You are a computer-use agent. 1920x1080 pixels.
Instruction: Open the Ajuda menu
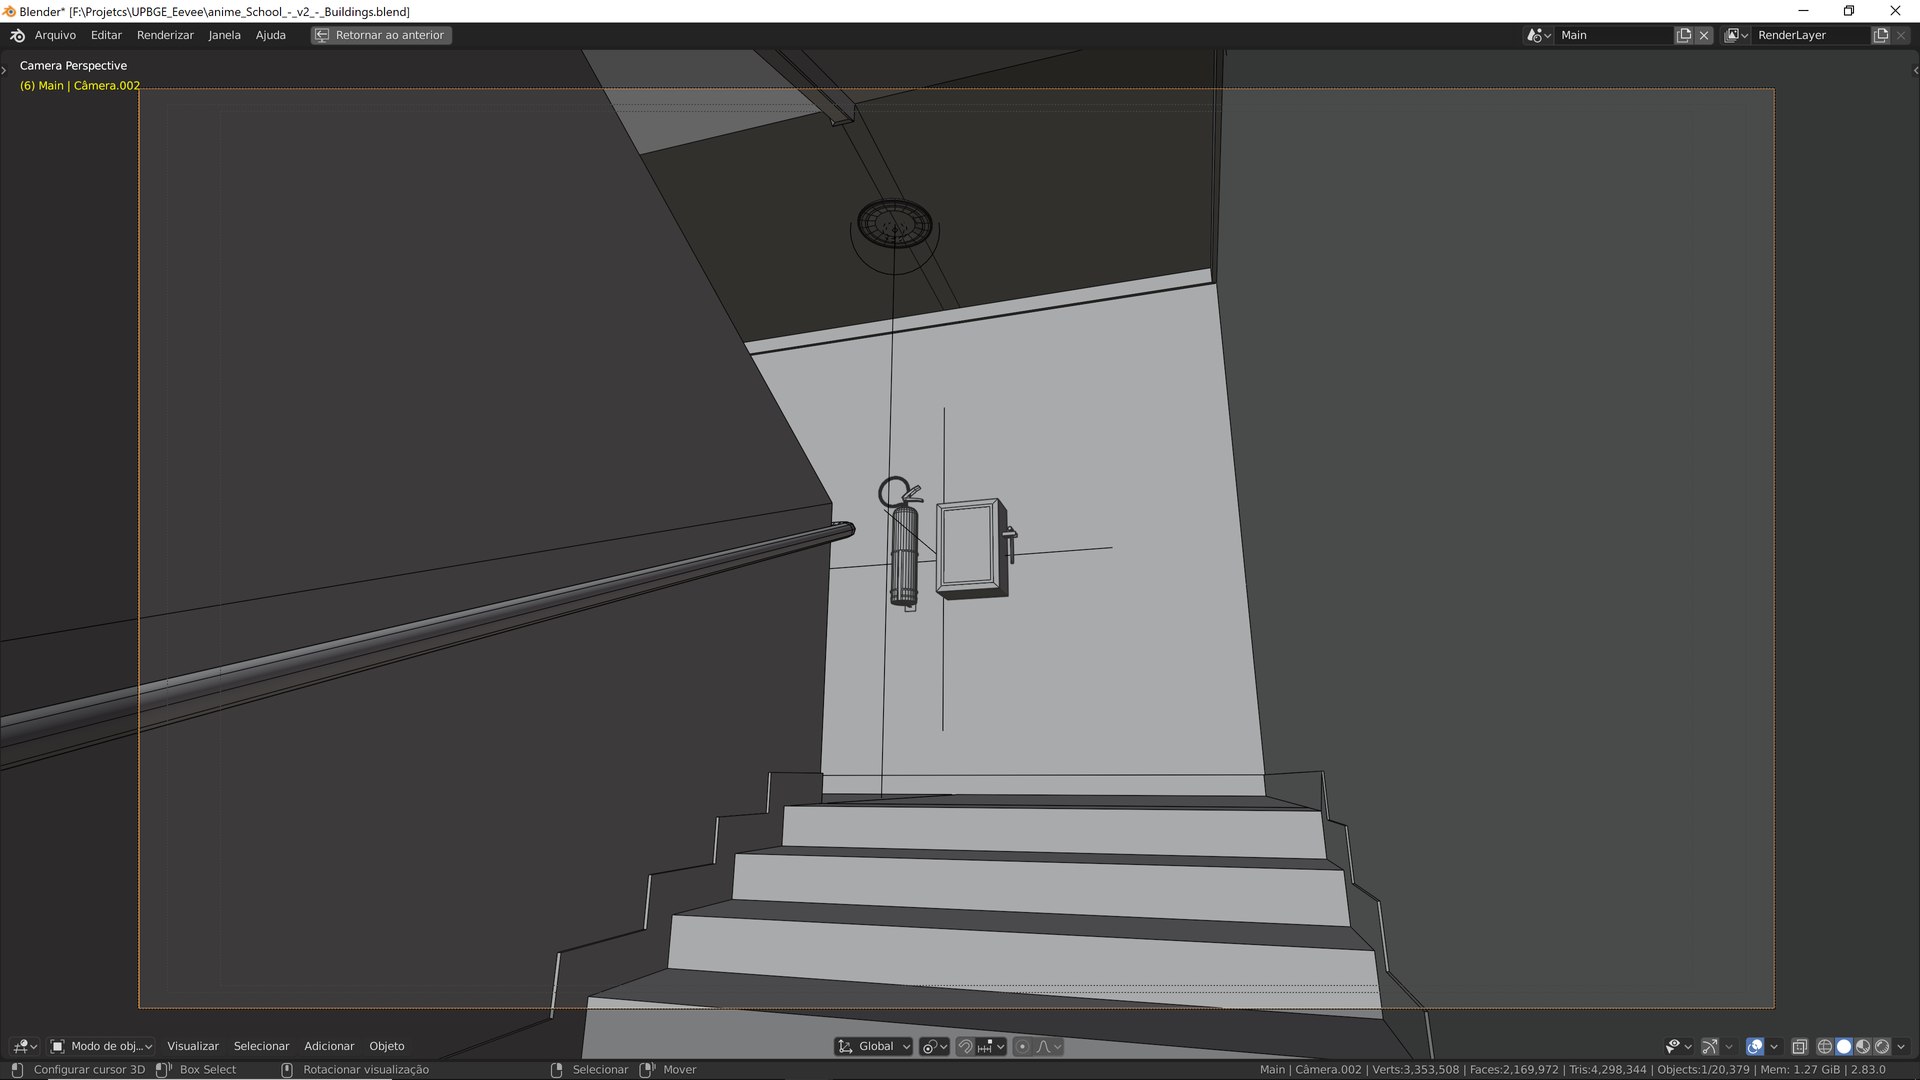pos(270,35)
